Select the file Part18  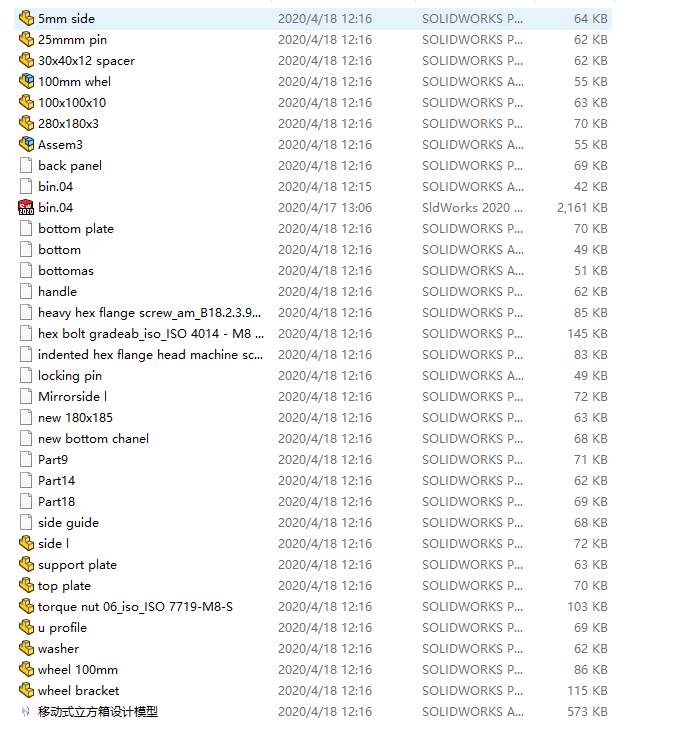coord(56,501)
